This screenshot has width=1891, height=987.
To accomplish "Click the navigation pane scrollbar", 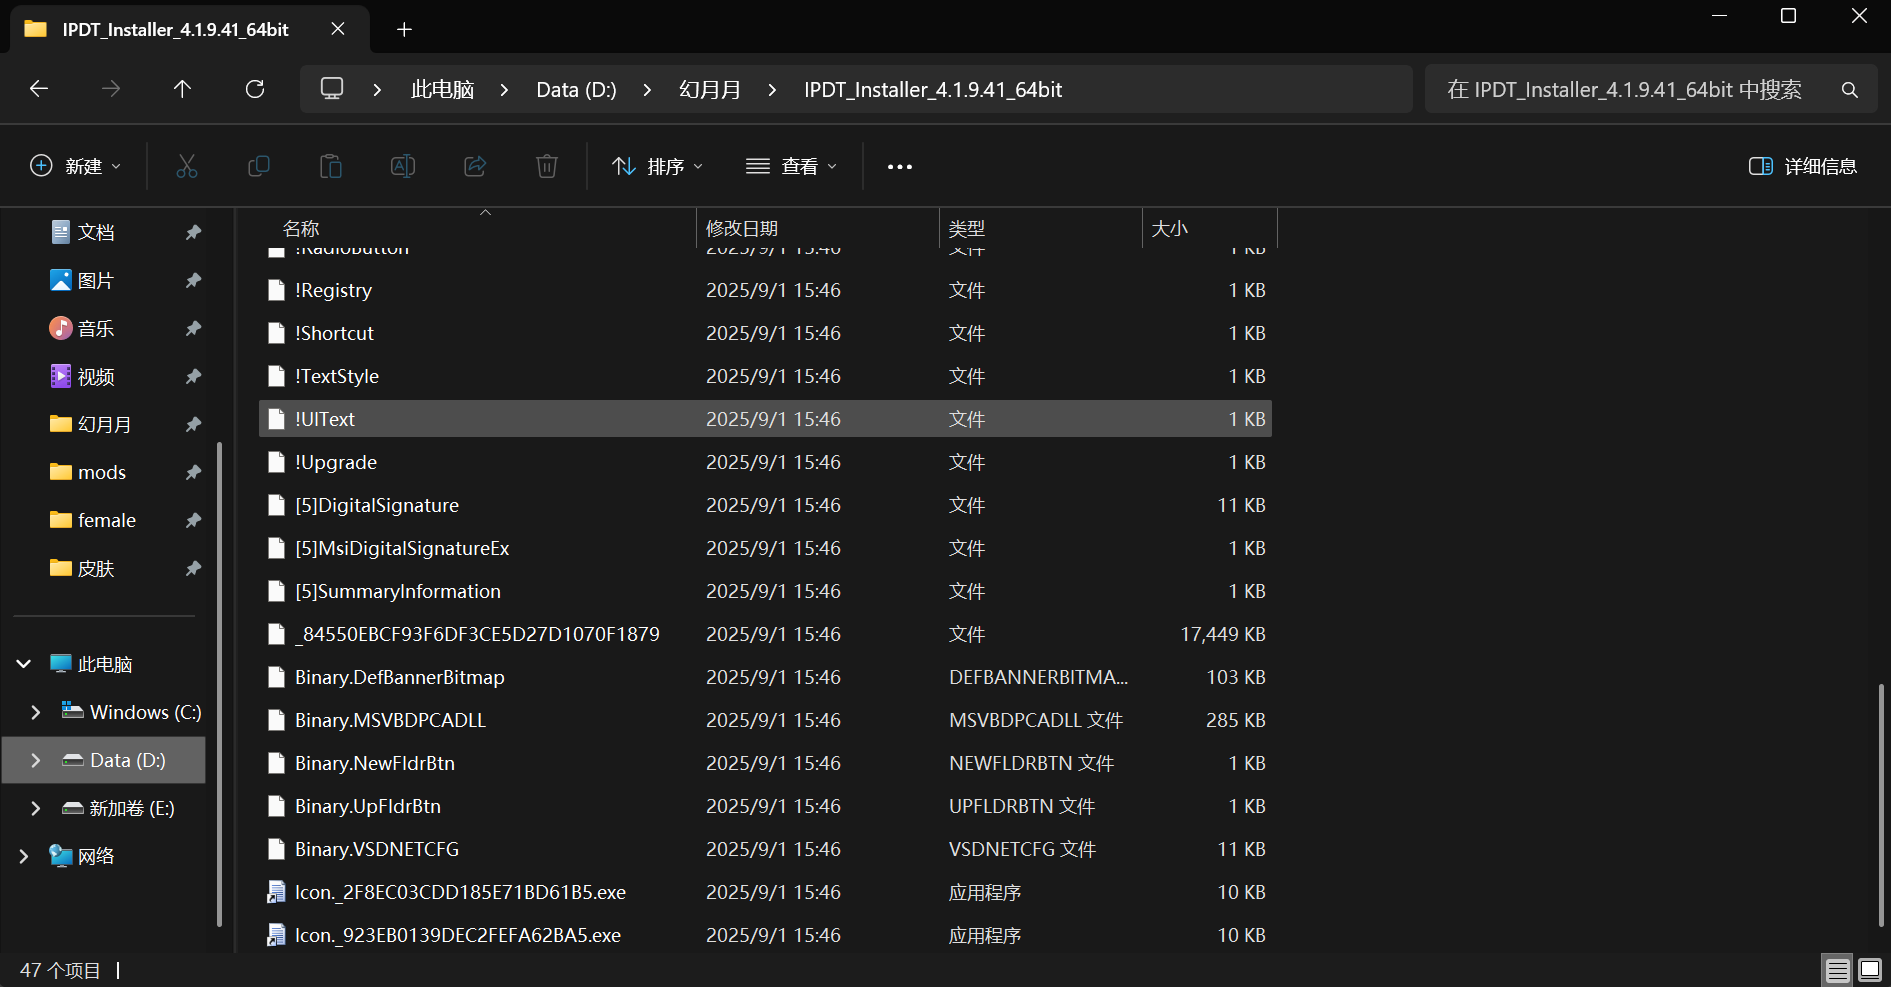I will (x=219, y=685).
